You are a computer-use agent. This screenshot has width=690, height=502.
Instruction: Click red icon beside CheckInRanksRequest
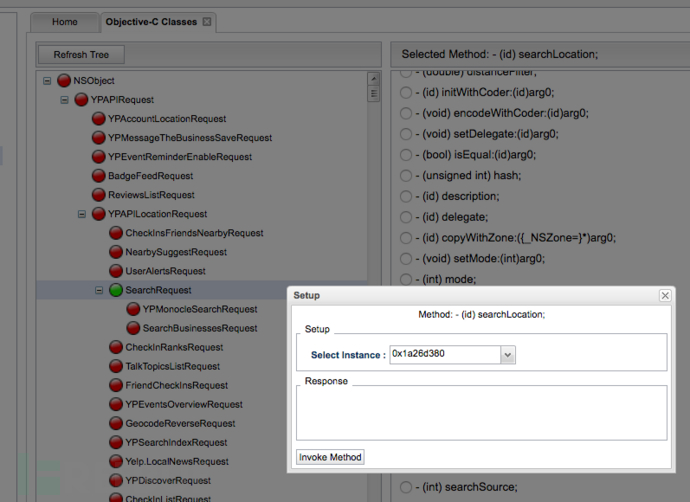point(116,347)
